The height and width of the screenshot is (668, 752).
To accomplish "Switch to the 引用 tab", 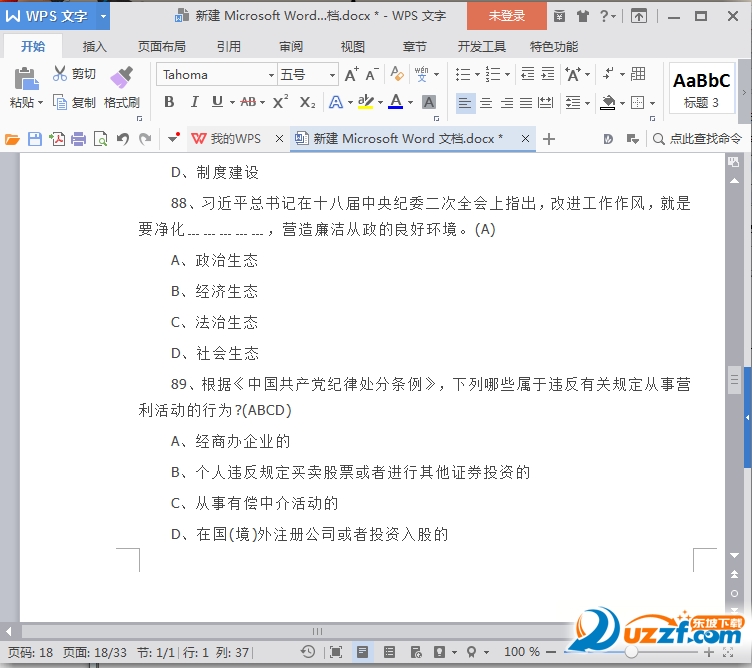I will pos(229,47).
